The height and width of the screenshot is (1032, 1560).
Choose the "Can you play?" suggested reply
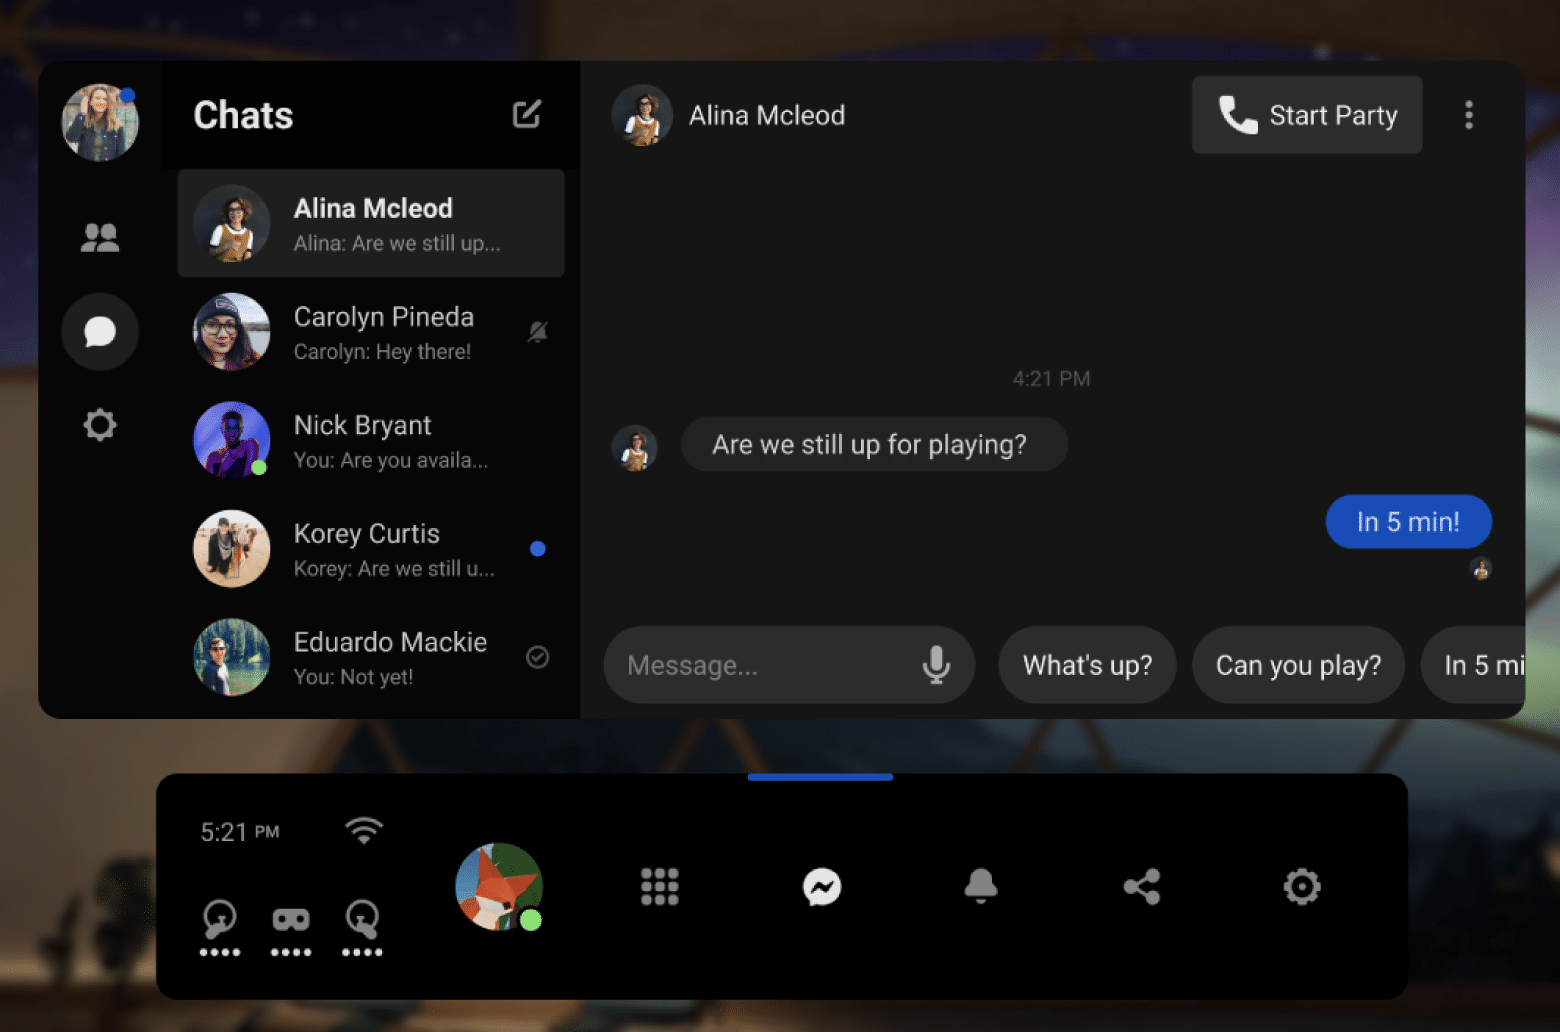(x=1298, y=665)
